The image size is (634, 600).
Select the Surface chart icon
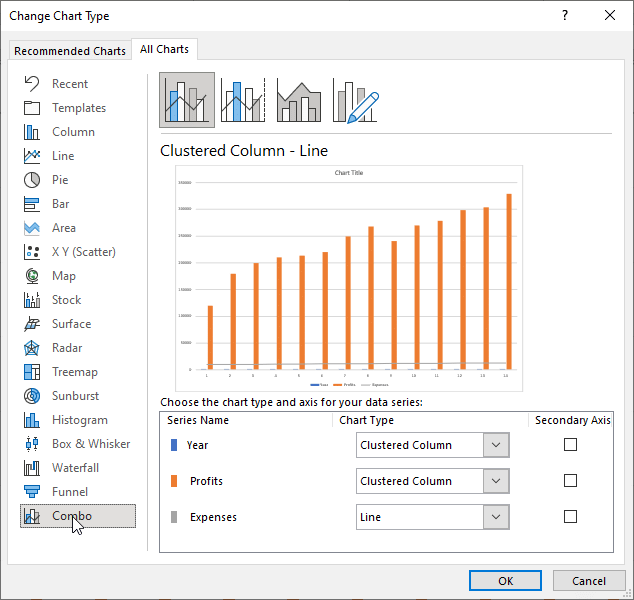pyautogui.click(x=32, y=324)
